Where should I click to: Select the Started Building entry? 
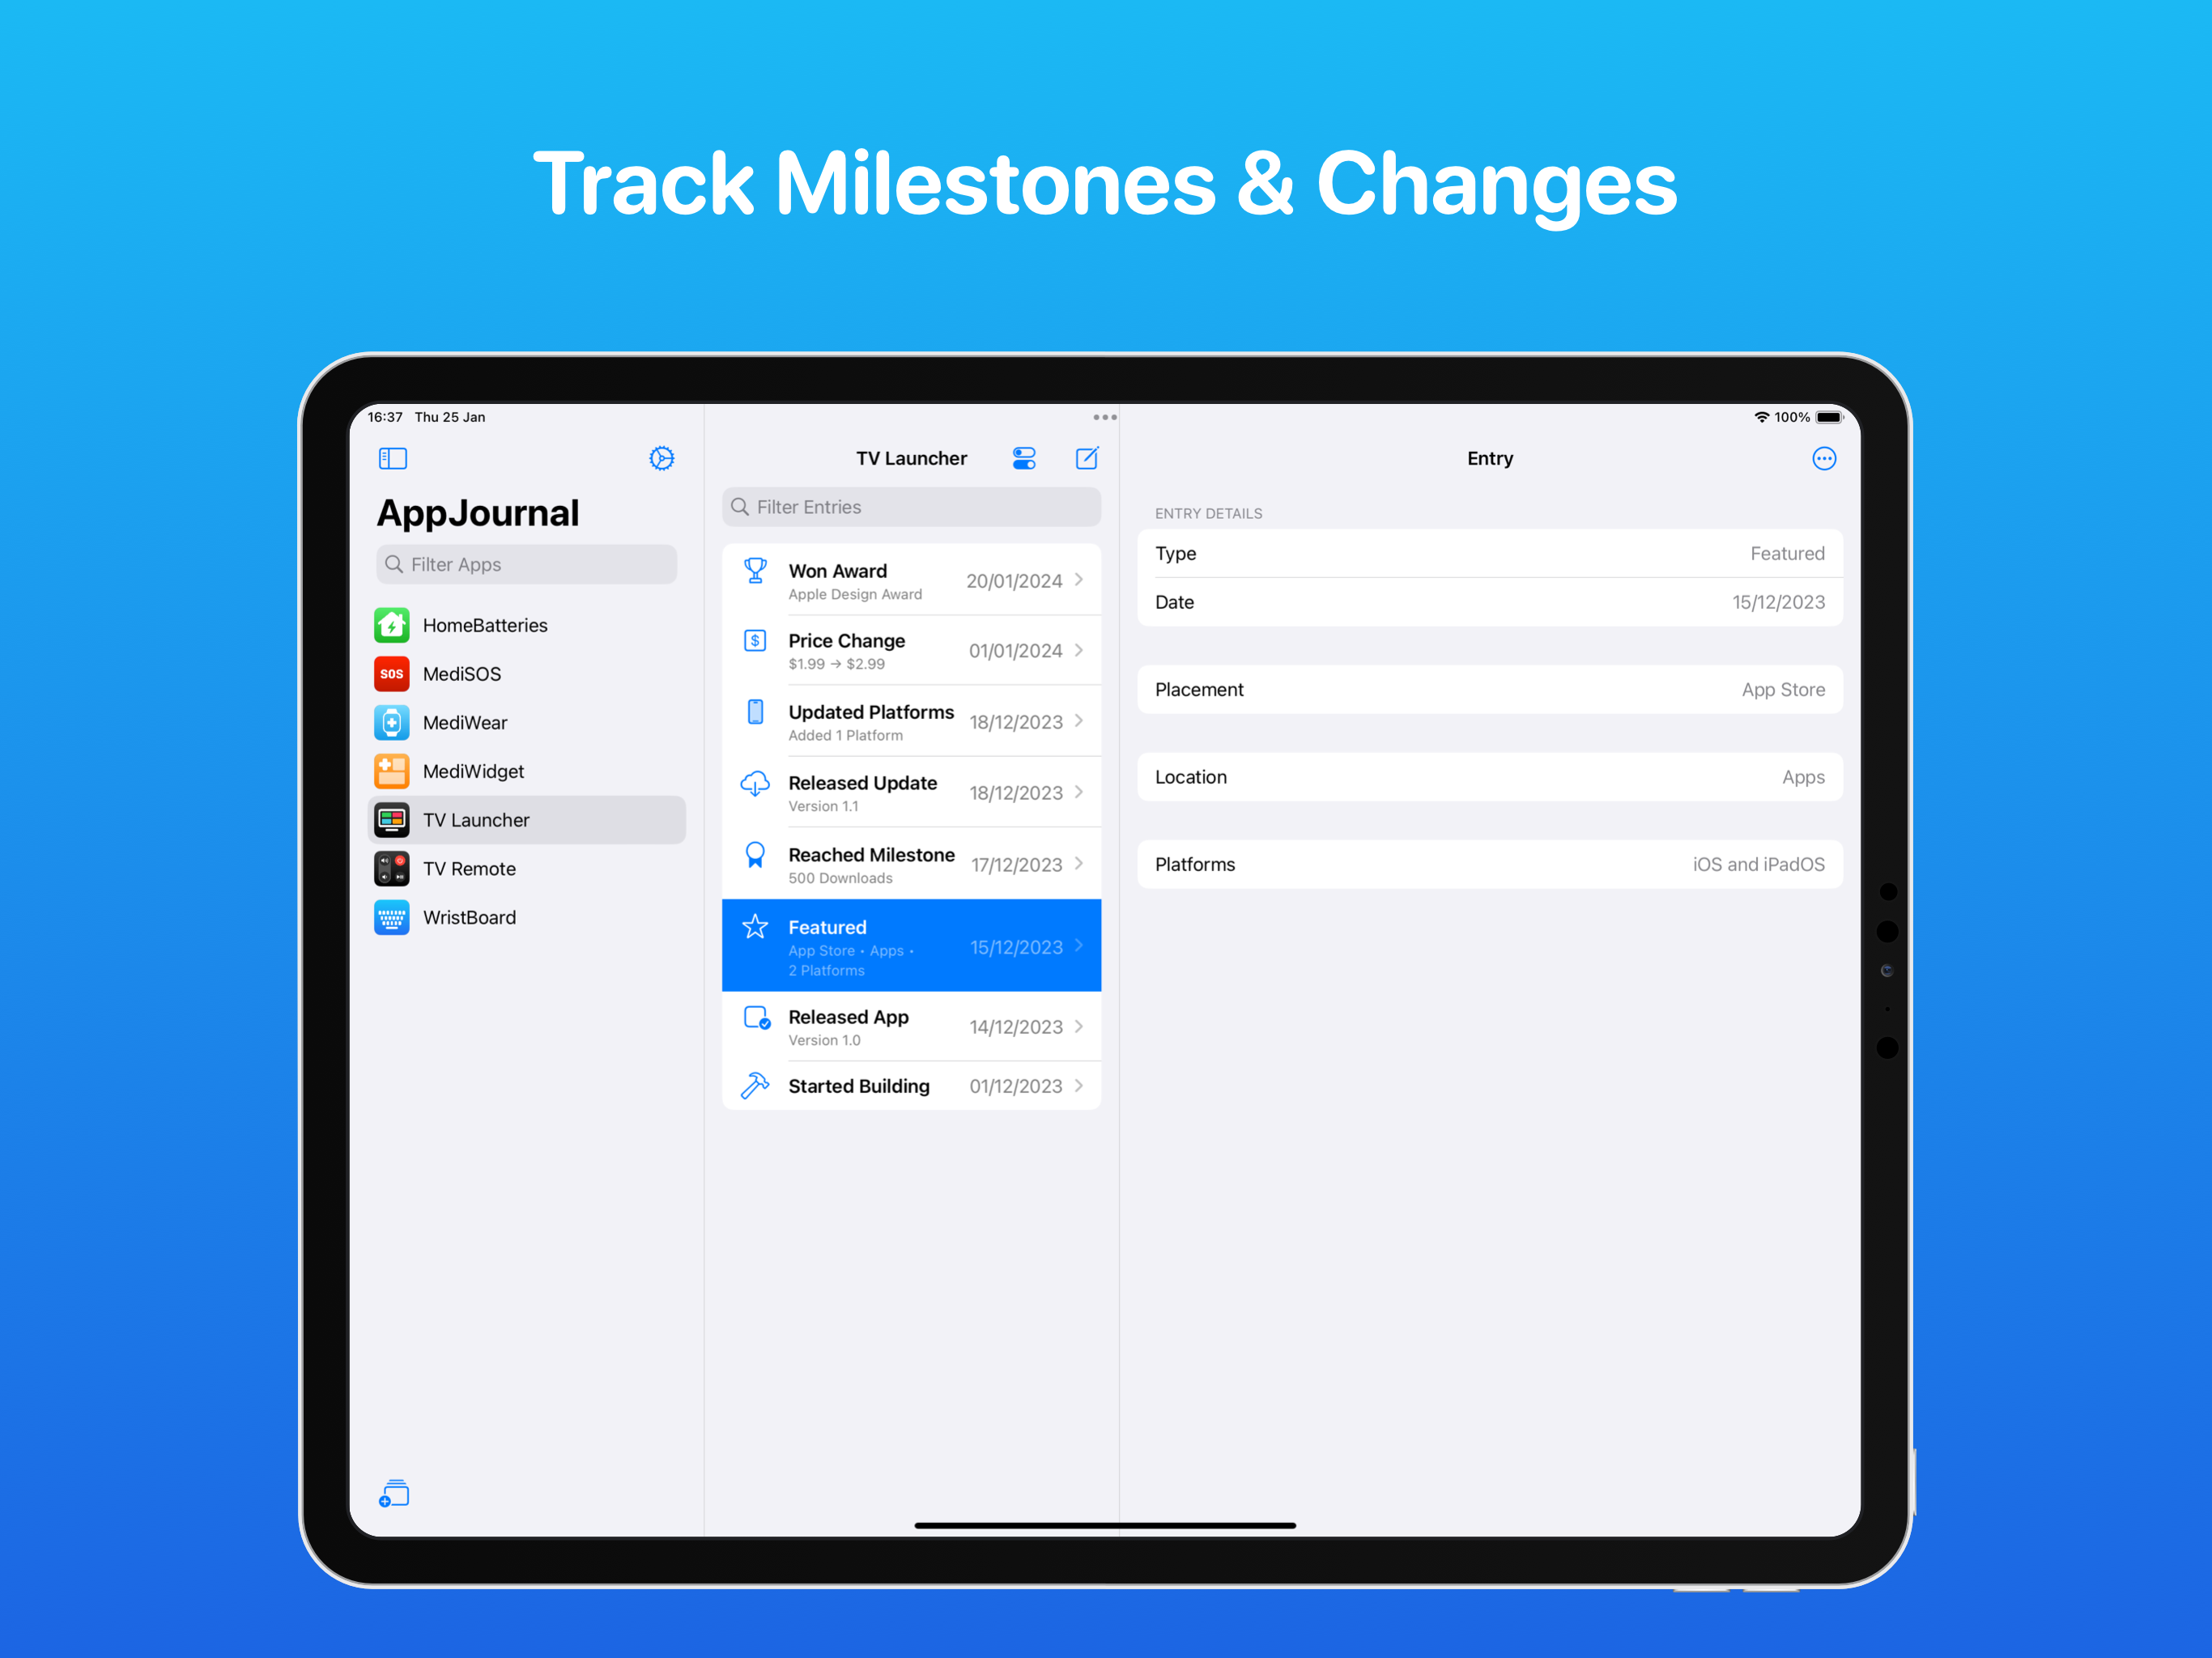click(909, 1085)
